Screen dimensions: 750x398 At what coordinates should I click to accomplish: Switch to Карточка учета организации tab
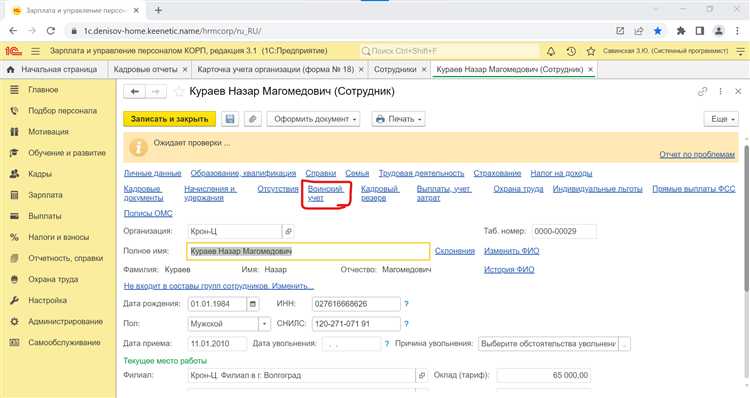click(276, 69)
